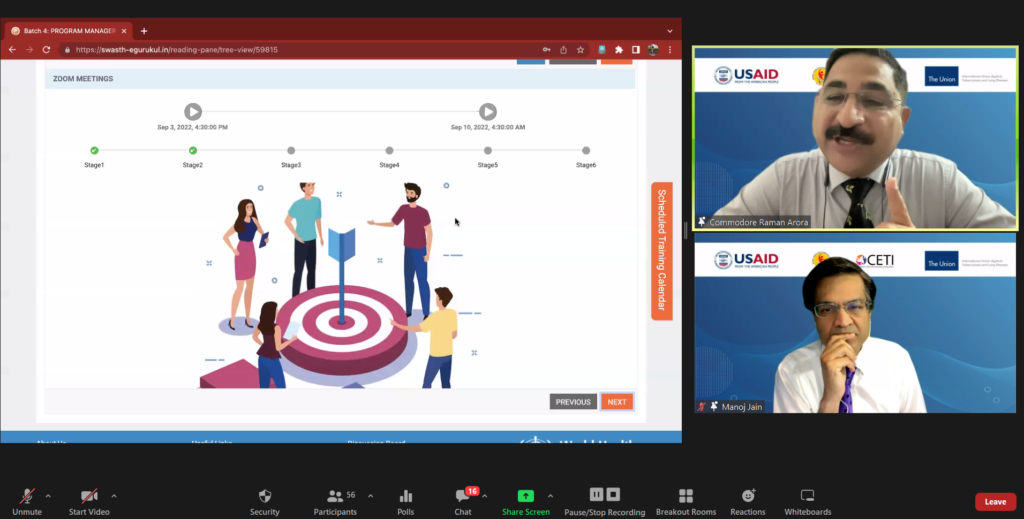
Task: Open the Extensions puzzle icon
Action: click(x=619, y=50)
